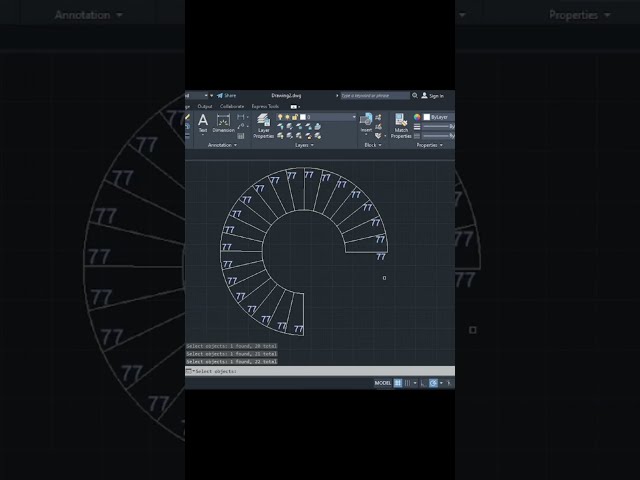640x480 pixels.
Task: Click the Drawing2.dwg title text
Action: (x=286, y=96)
